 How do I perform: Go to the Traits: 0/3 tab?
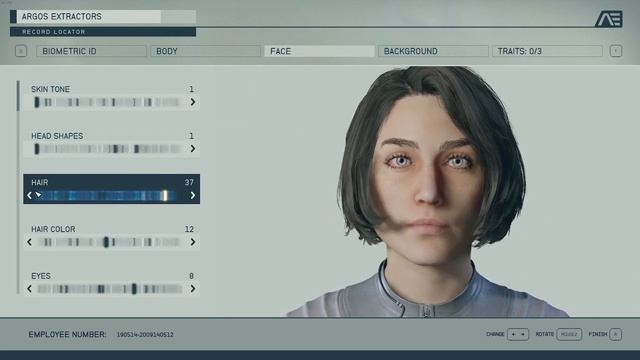coord(547,51)
